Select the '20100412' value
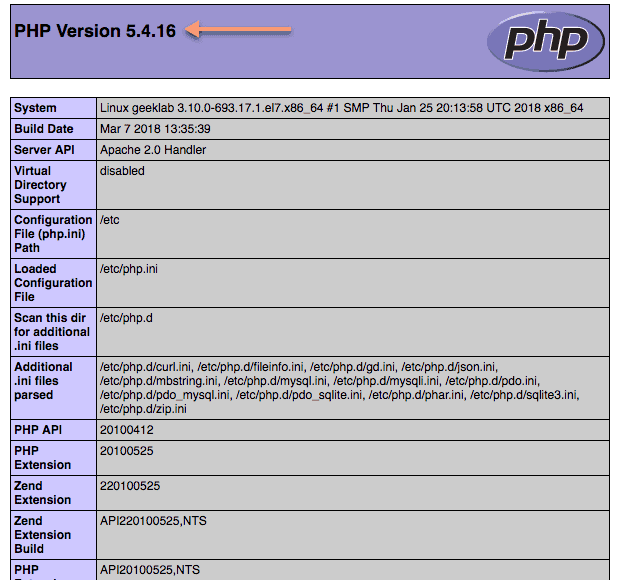The image size is (623, 580). pos(126,430)
